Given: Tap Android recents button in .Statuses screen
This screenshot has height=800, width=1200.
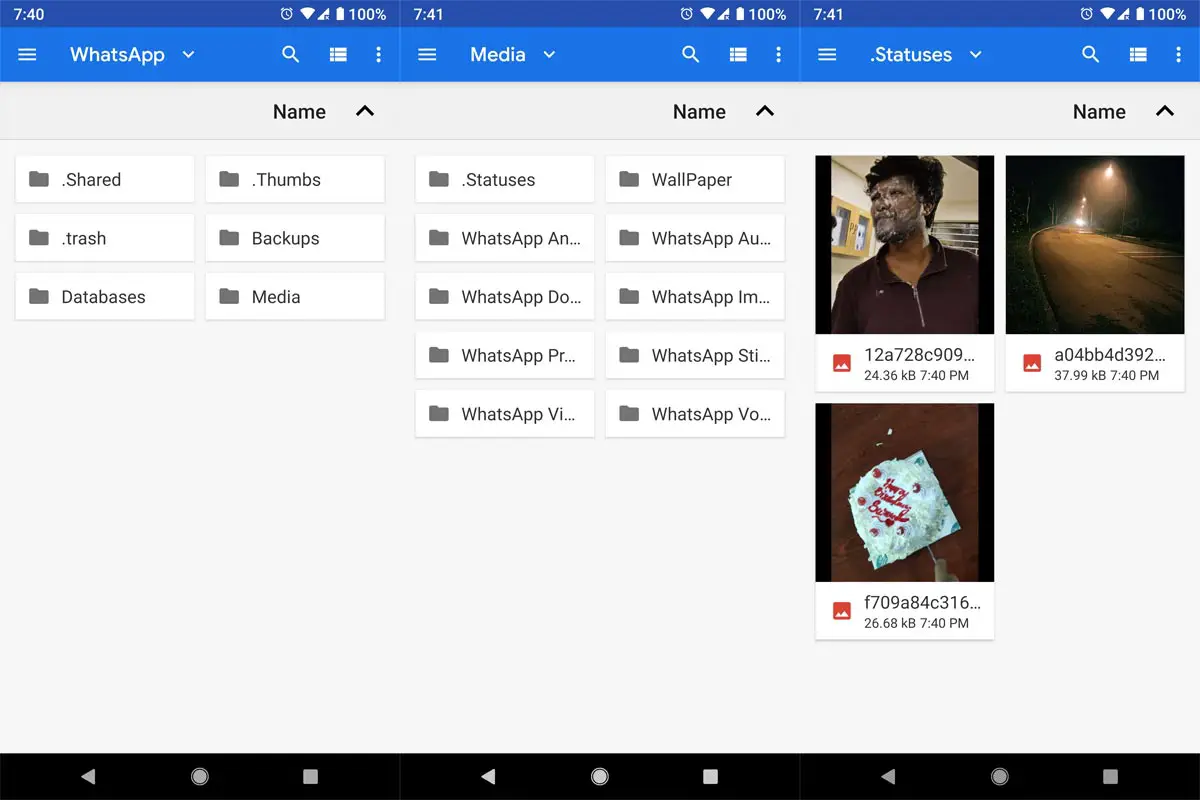Looking at the screenshot, I should (1110, 776).
